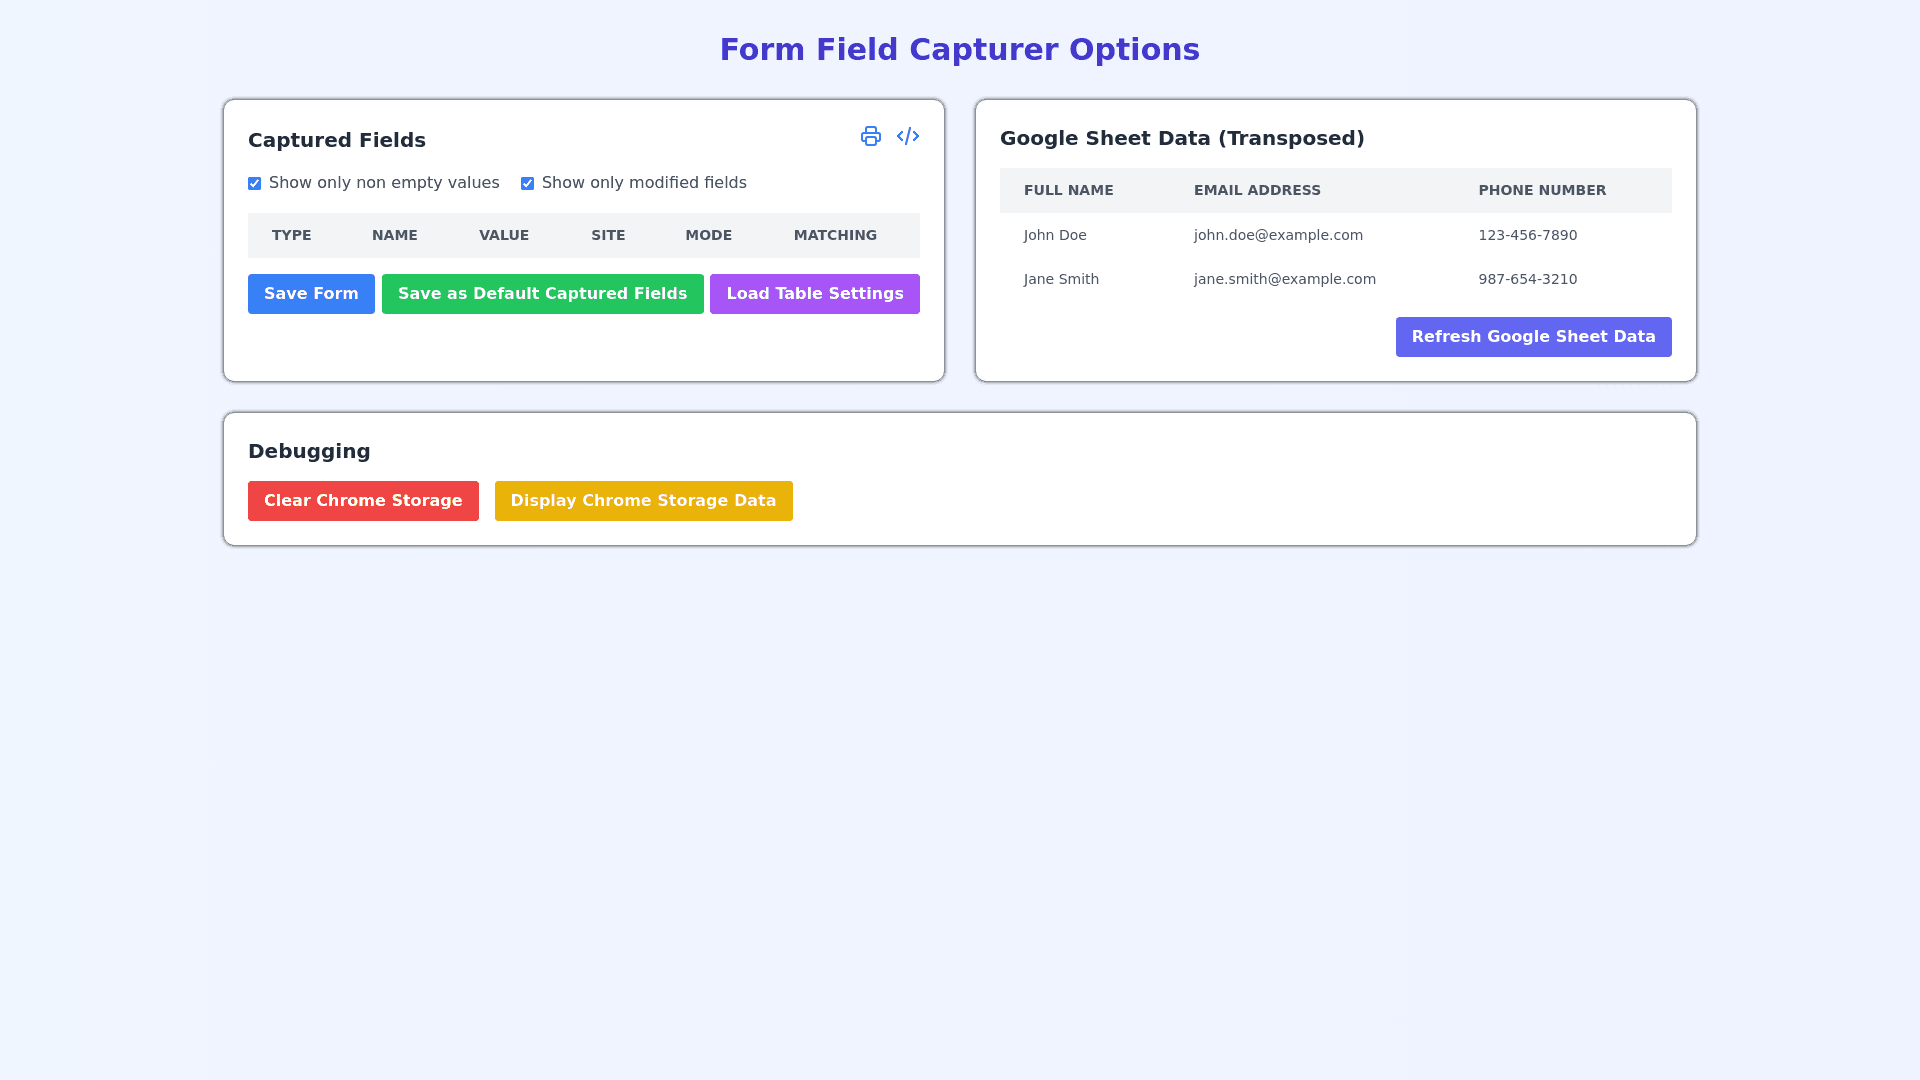
Task: Toggle Show only non empty values checkbox
Action: click(255, 184)
